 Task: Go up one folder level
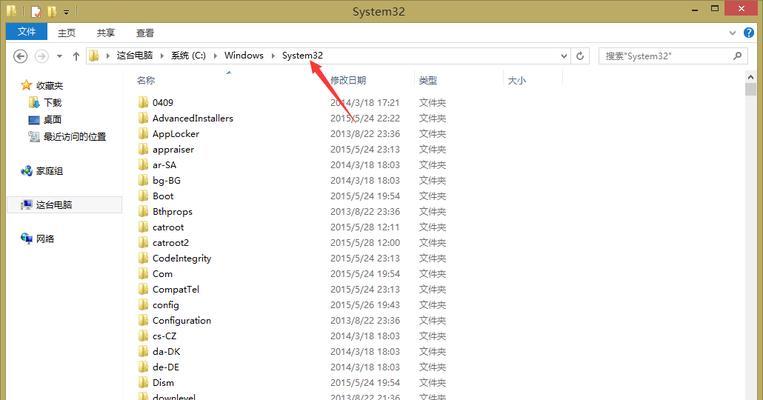(x=76, y=56)
